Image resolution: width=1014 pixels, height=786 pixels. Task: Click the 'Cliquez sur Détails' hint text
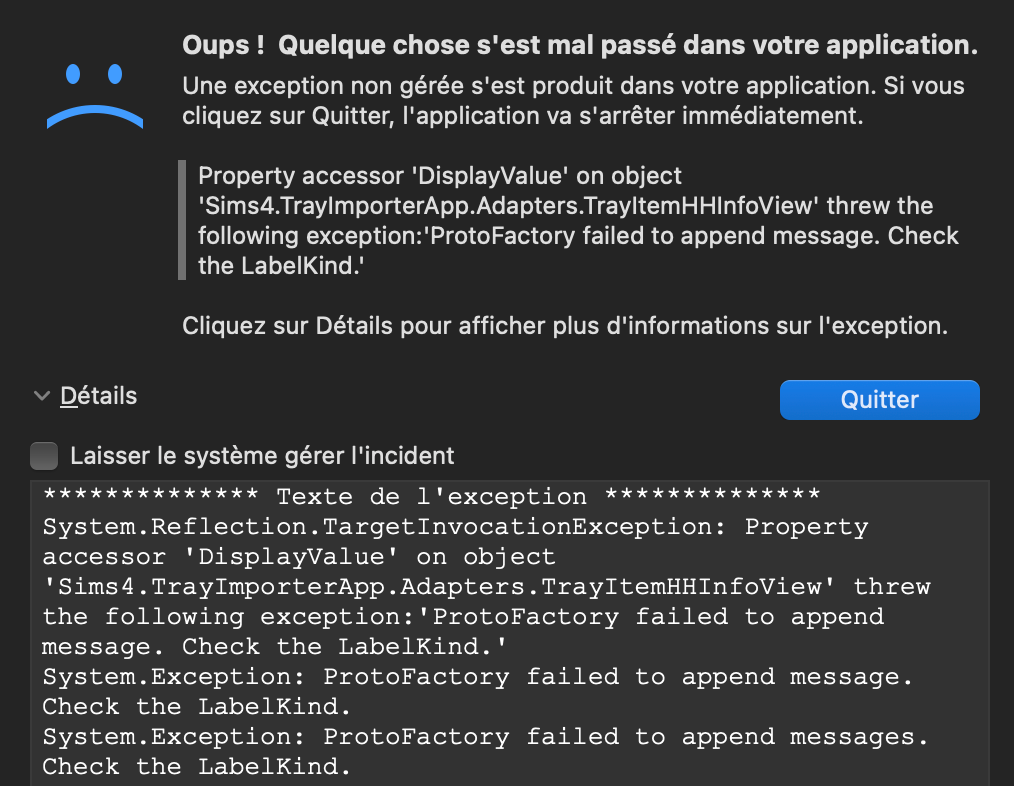point(565,326)
